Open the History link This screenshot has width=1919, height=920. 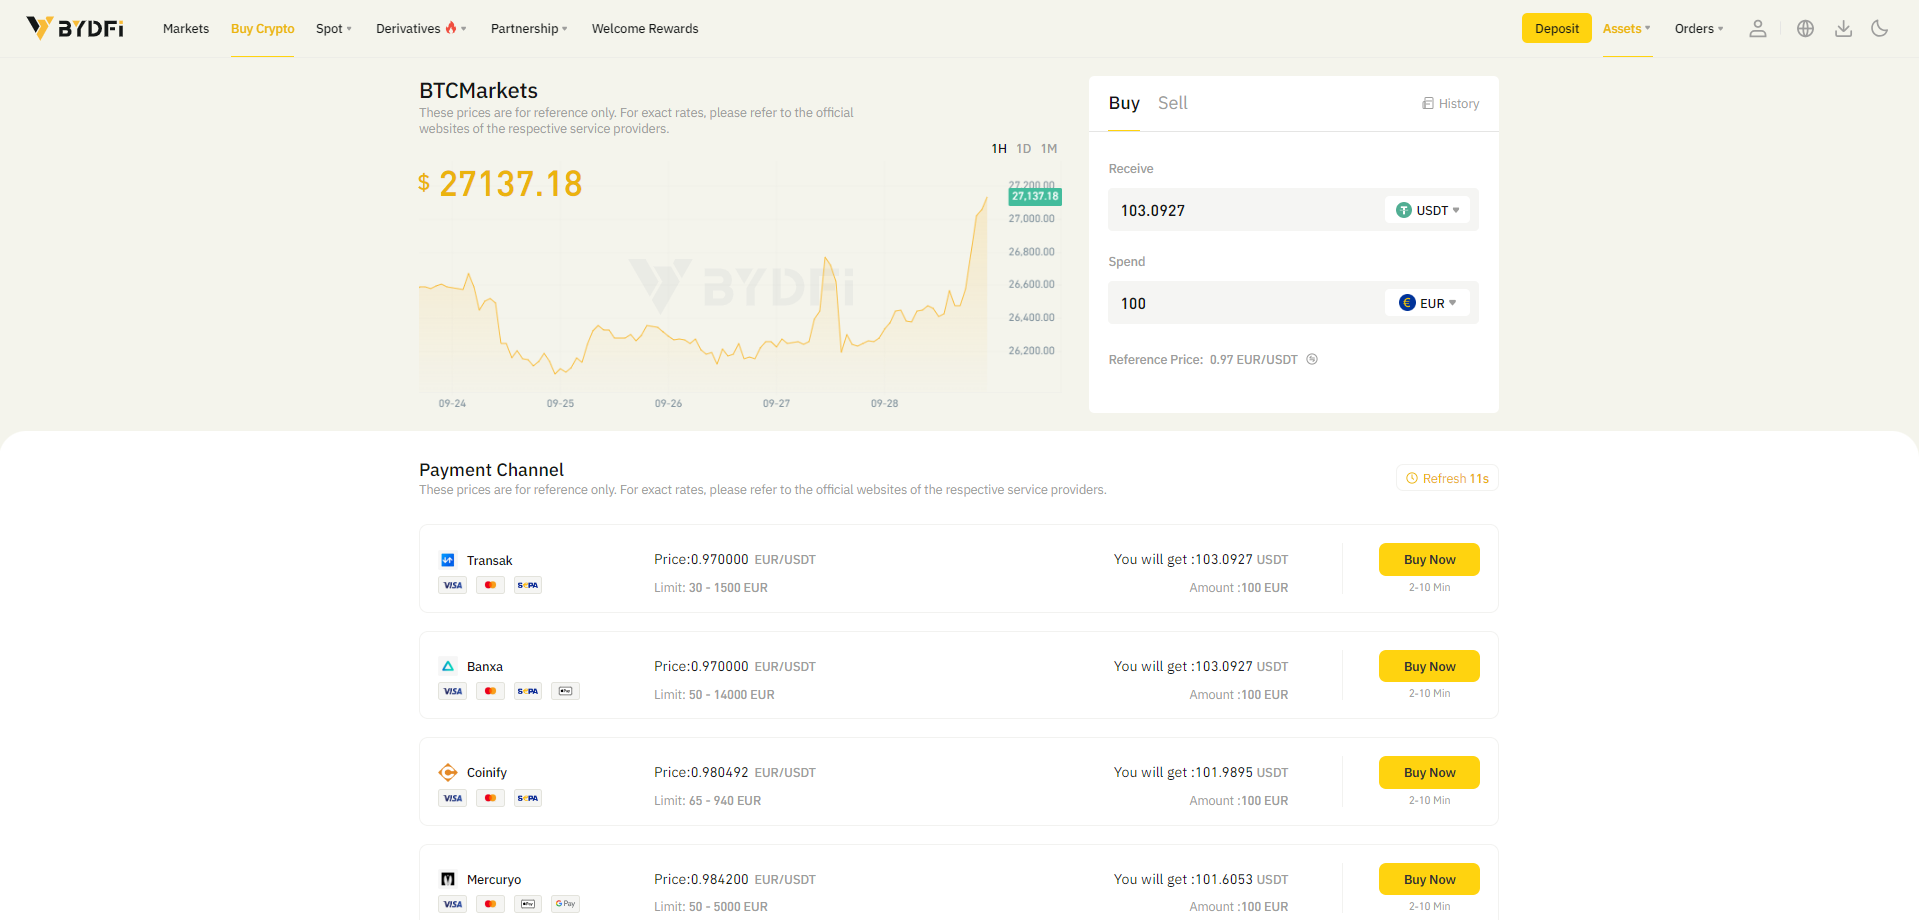pyautogui.click(x=1451, y=104)
